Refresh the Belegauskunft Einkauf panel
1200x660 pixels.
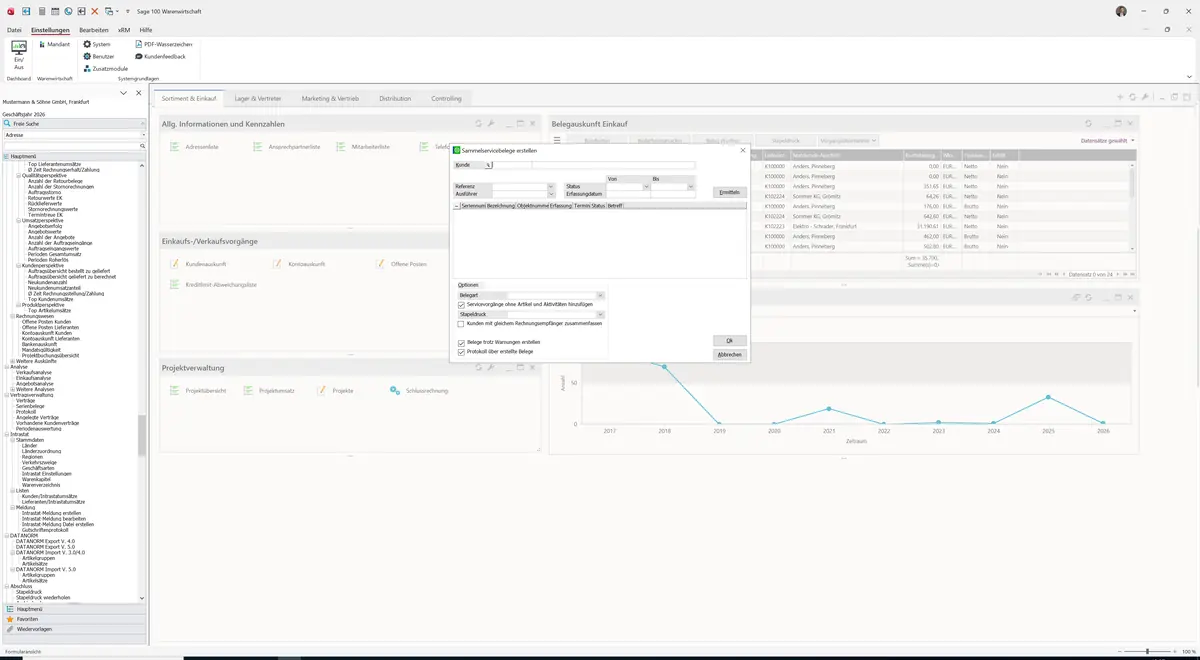(x=1088, y=123)
